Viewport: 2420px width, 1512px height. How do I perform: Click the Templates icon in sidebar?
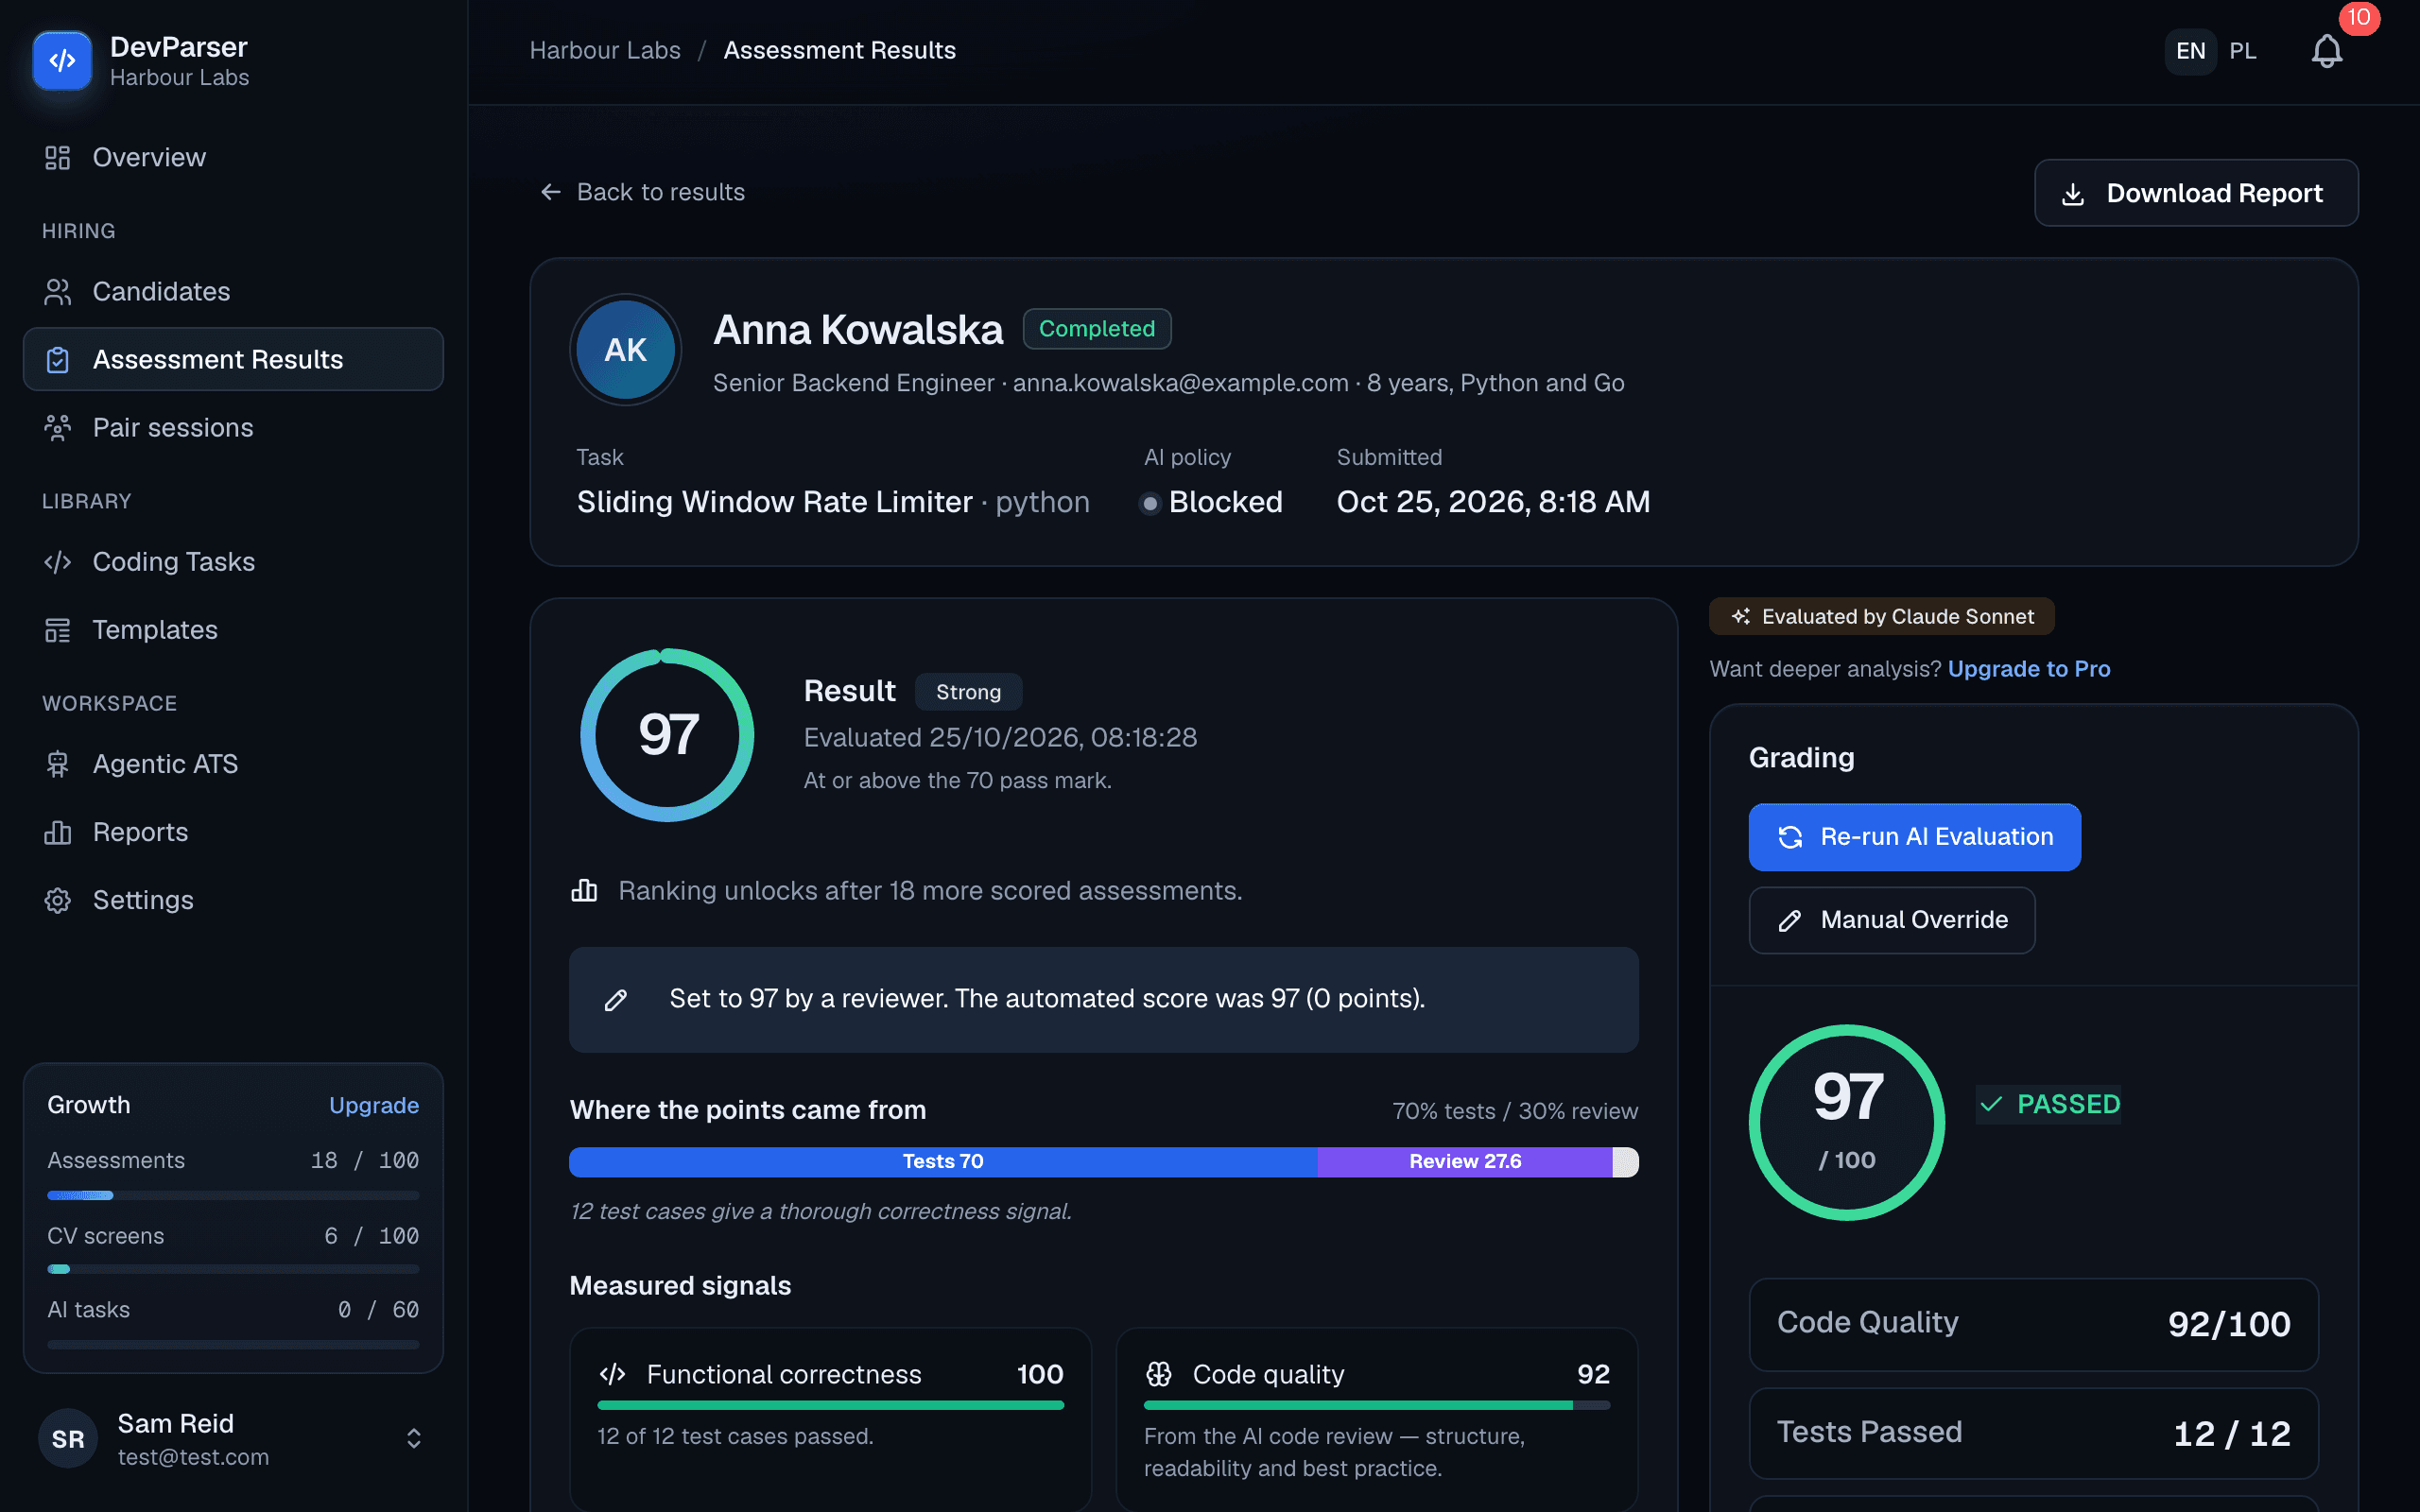(x=57, y=630)
